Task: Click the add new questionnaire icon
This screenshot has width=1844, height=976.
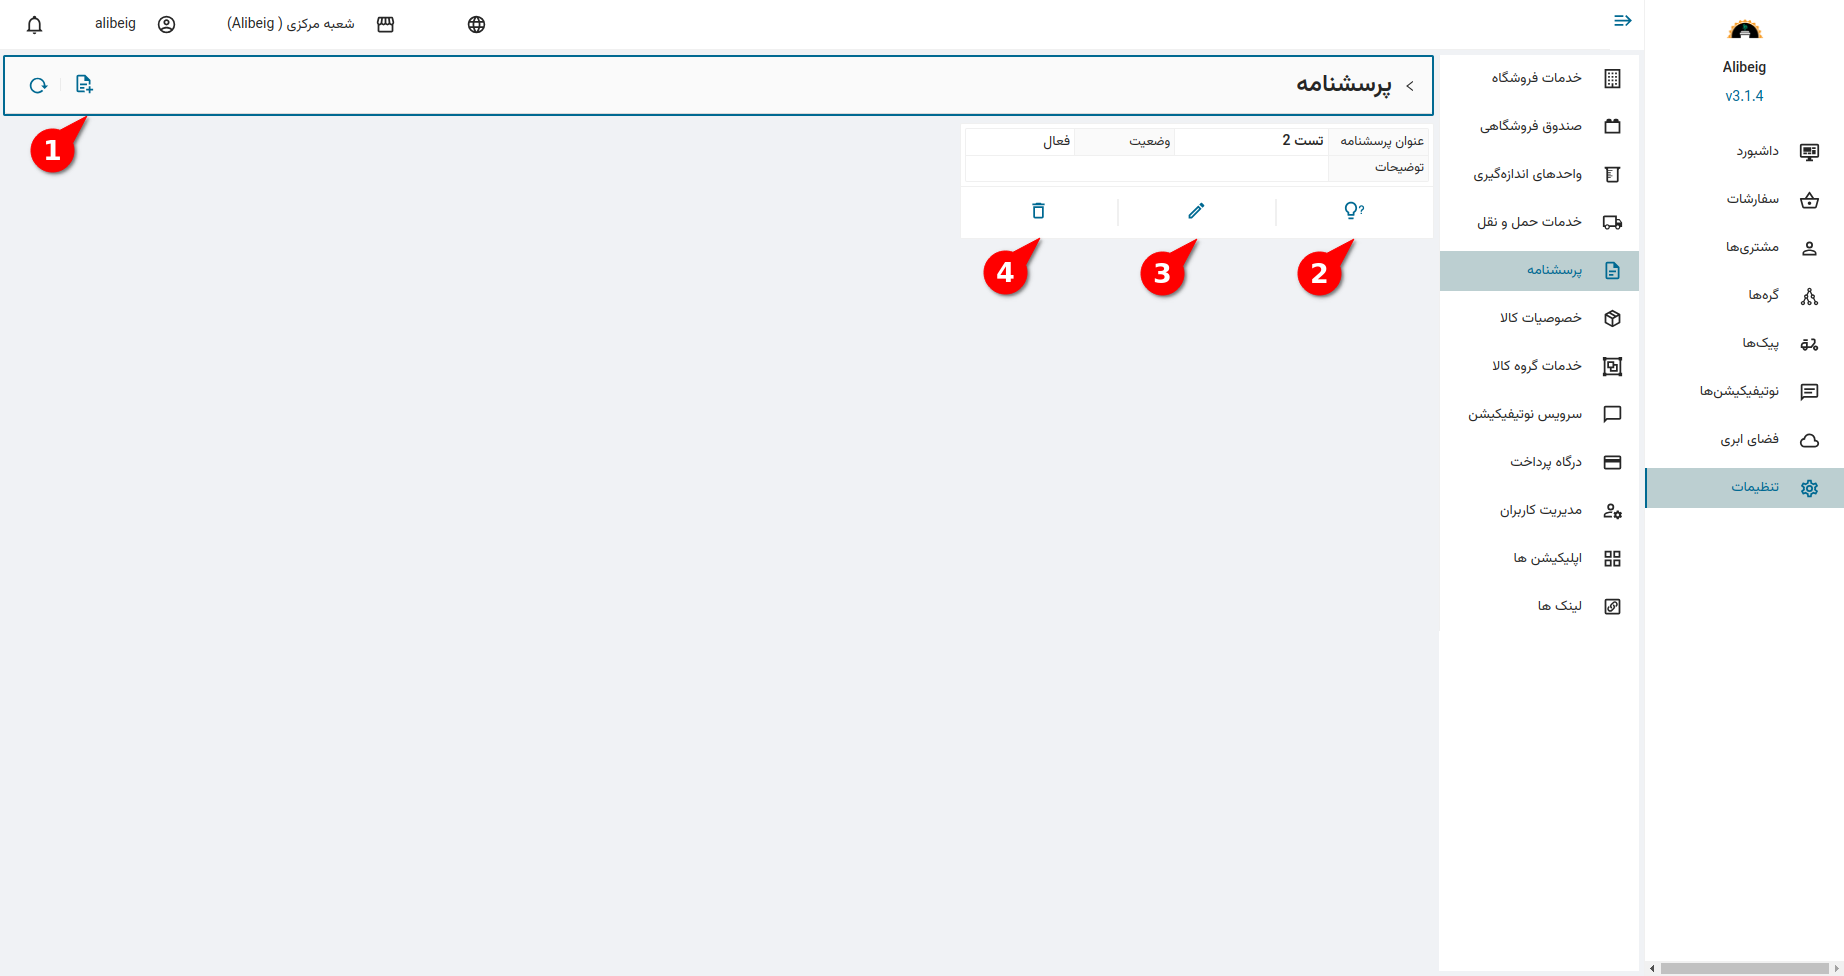Action: [84, 85]
